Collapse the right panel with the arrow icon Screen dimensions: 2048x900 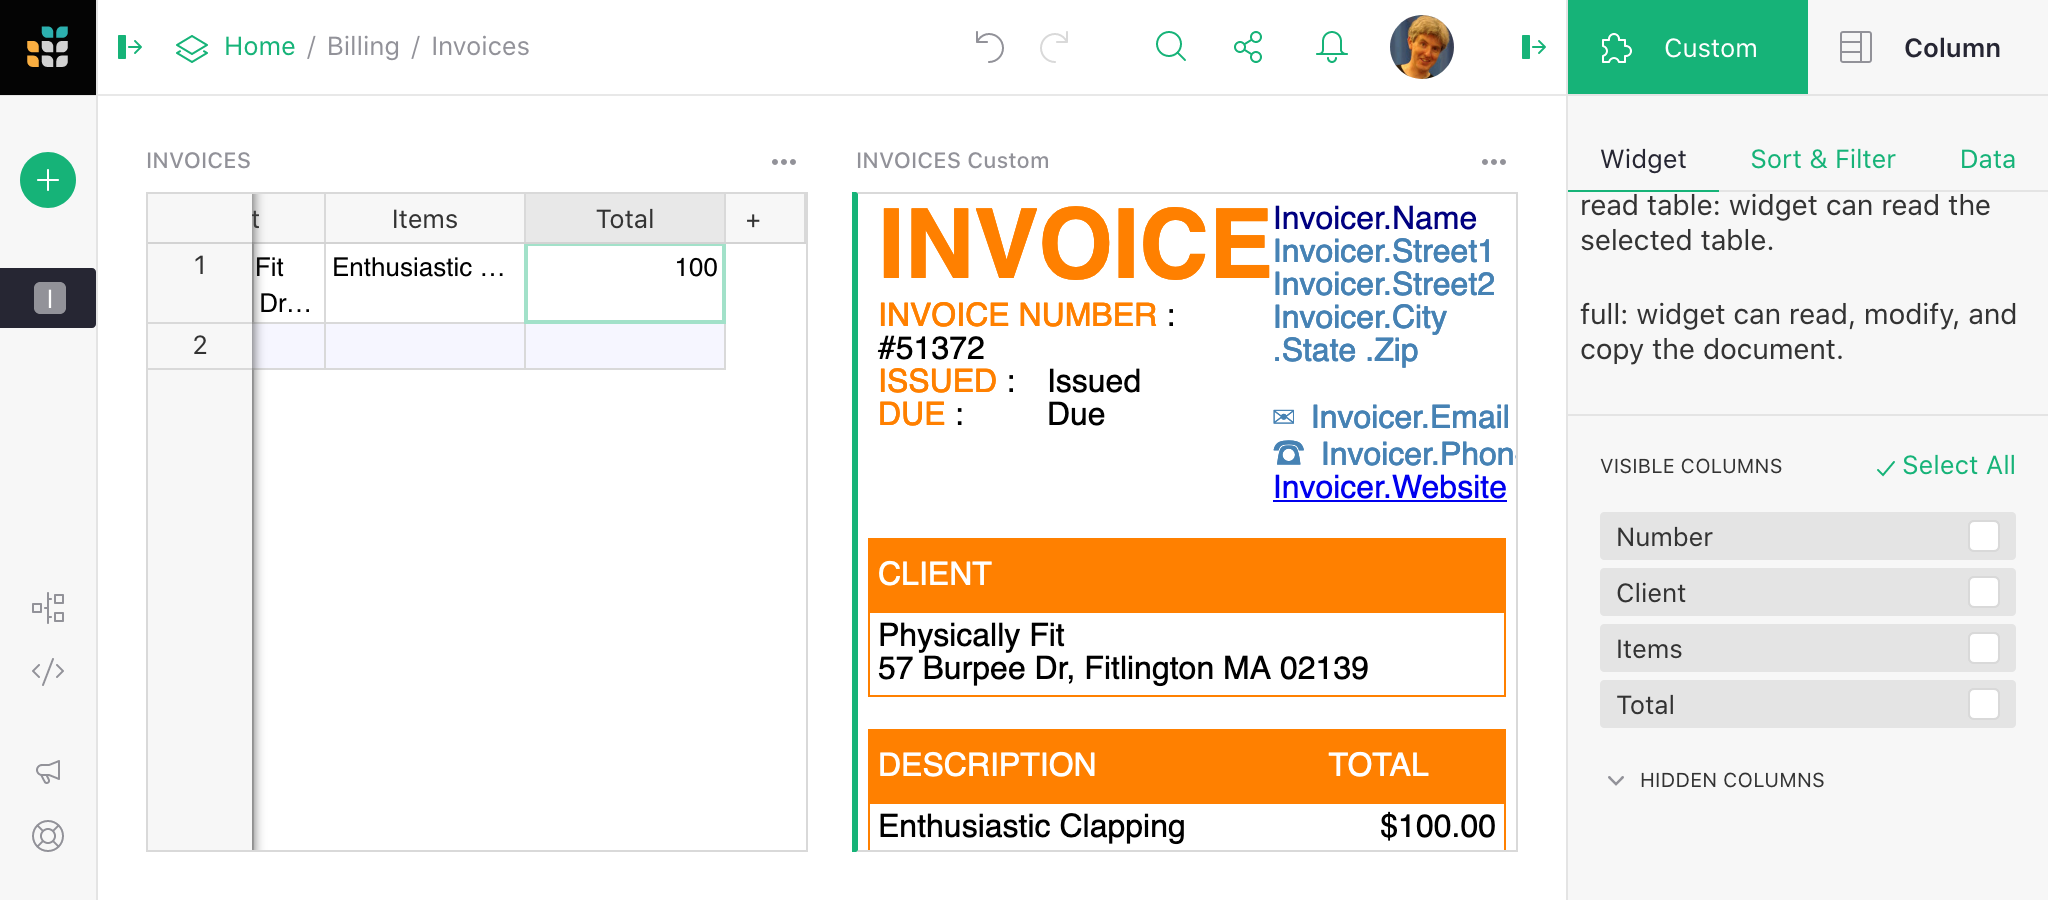(1532, 46)
